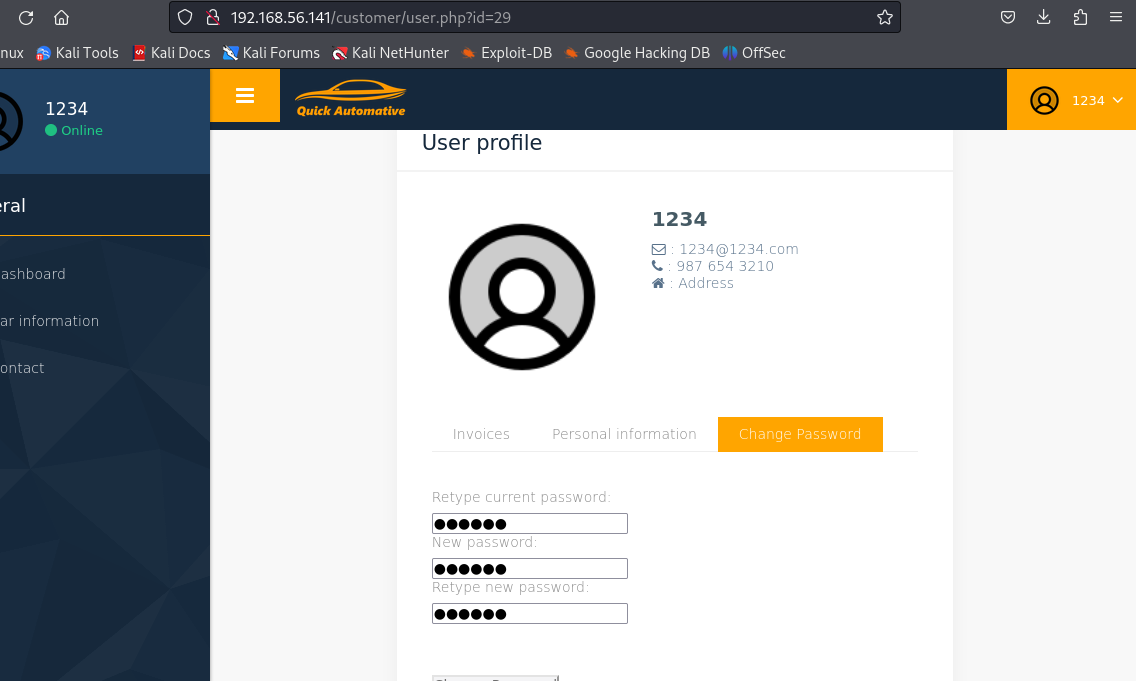Click the Quick Automotive logo
This screenshot has width=1136, height=681.
click(x=351, y=98)
